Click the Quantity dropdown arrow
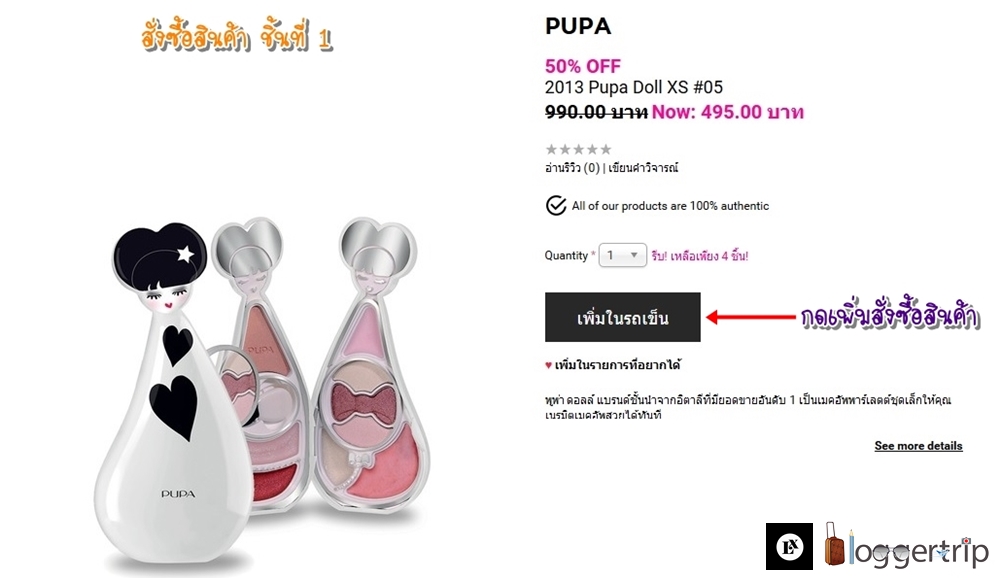This screenshot has height=578, width=1000. [x=634, y=255]
